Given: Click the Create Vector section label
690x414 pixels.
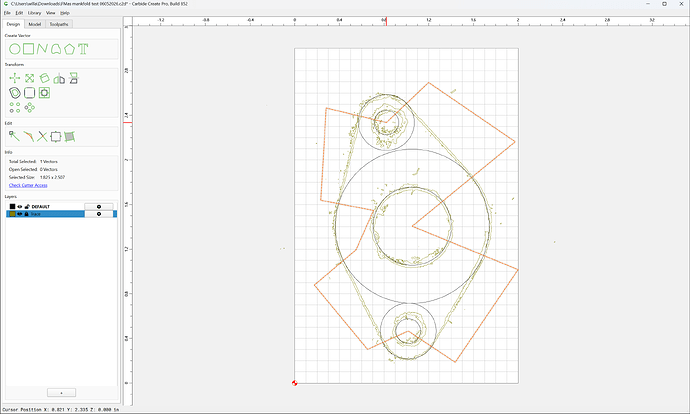Looking at the screenshot, I should [x=18, y=35].
